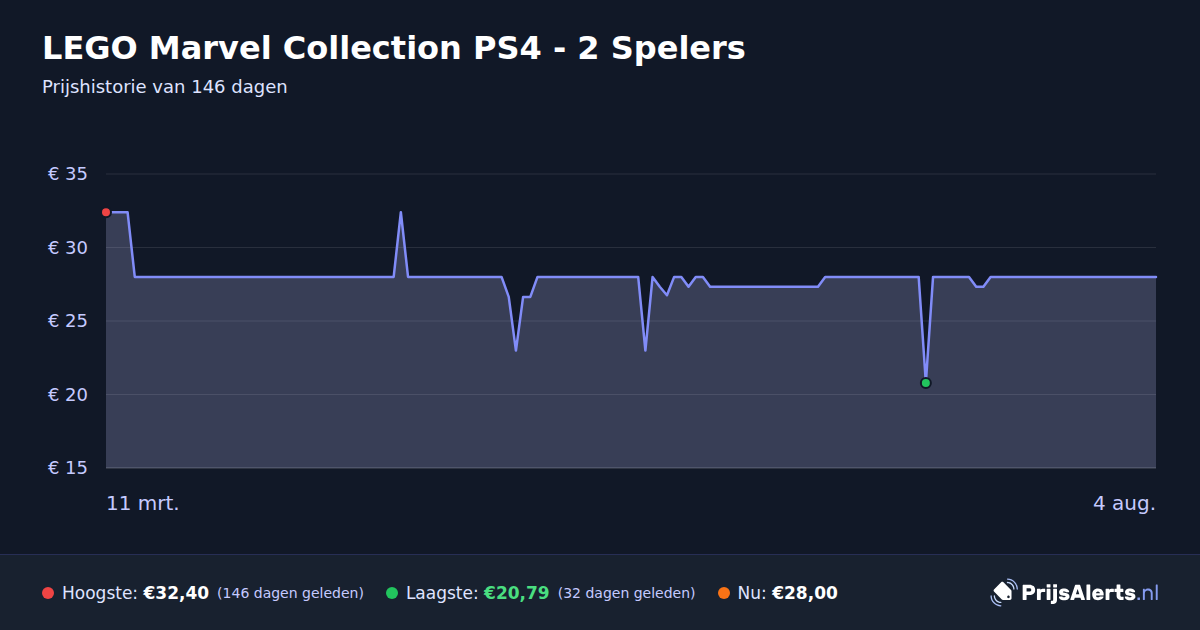Screen dimensions: 1200x630
Task: Click the €20,79 lowest price value
Action: pos(516,593)
